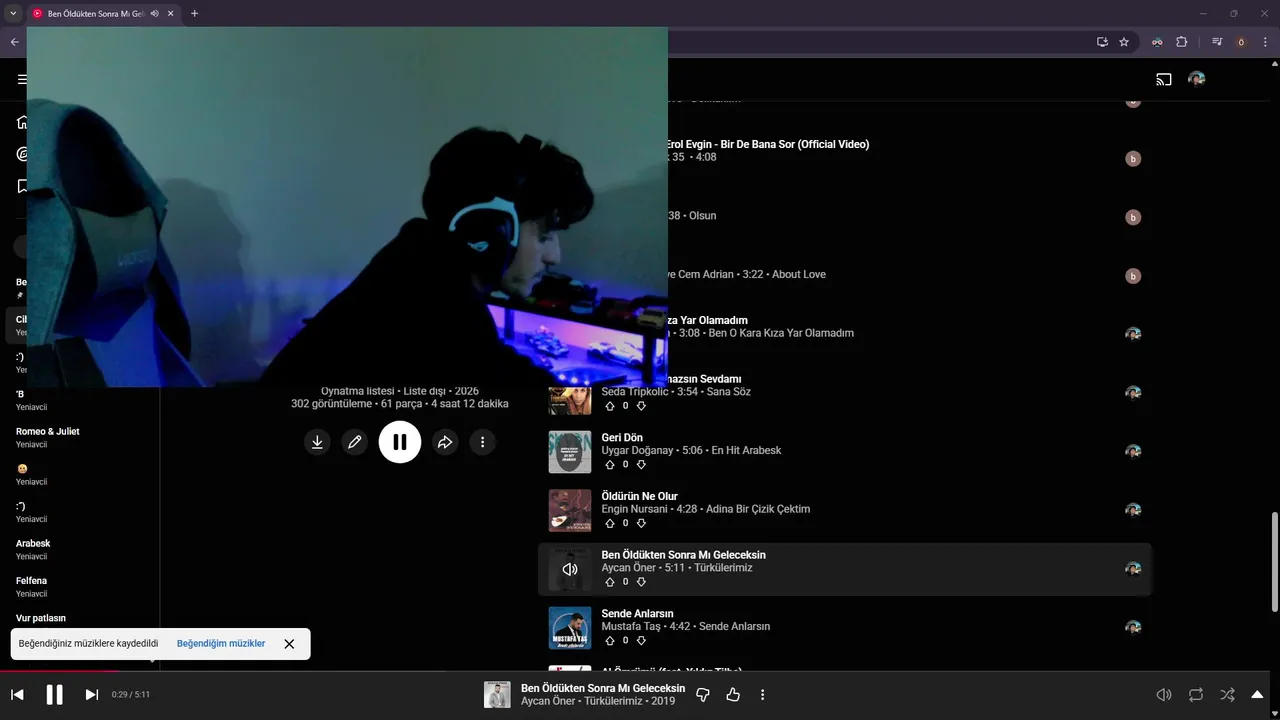Upvote Ben Öldükten Sonra Mı Geleceksin in list

[610, 581]
